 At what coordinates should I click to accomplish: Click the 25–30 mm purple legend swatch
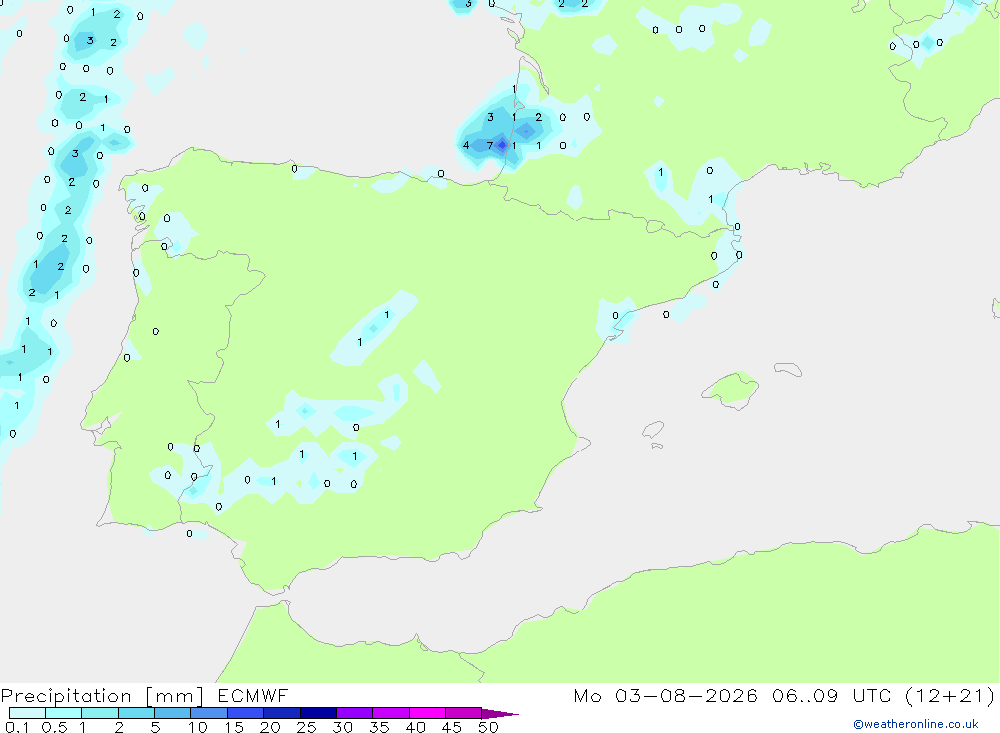click(x=318, y=713)
